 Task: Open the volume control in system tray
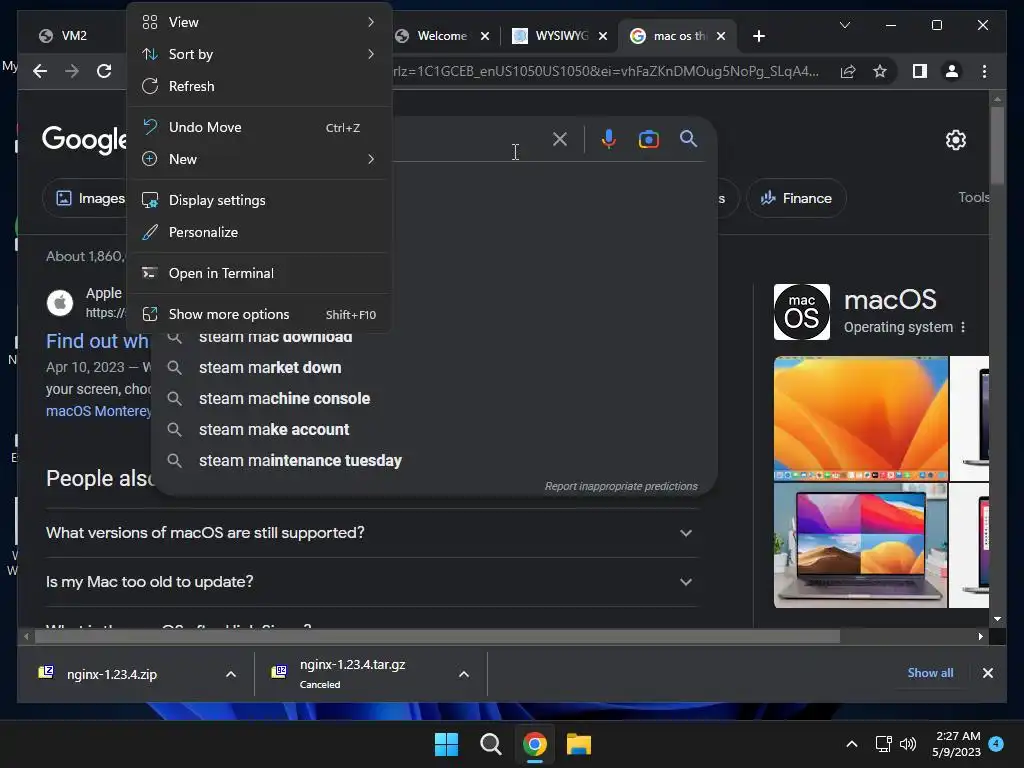(x=908, y=744)
